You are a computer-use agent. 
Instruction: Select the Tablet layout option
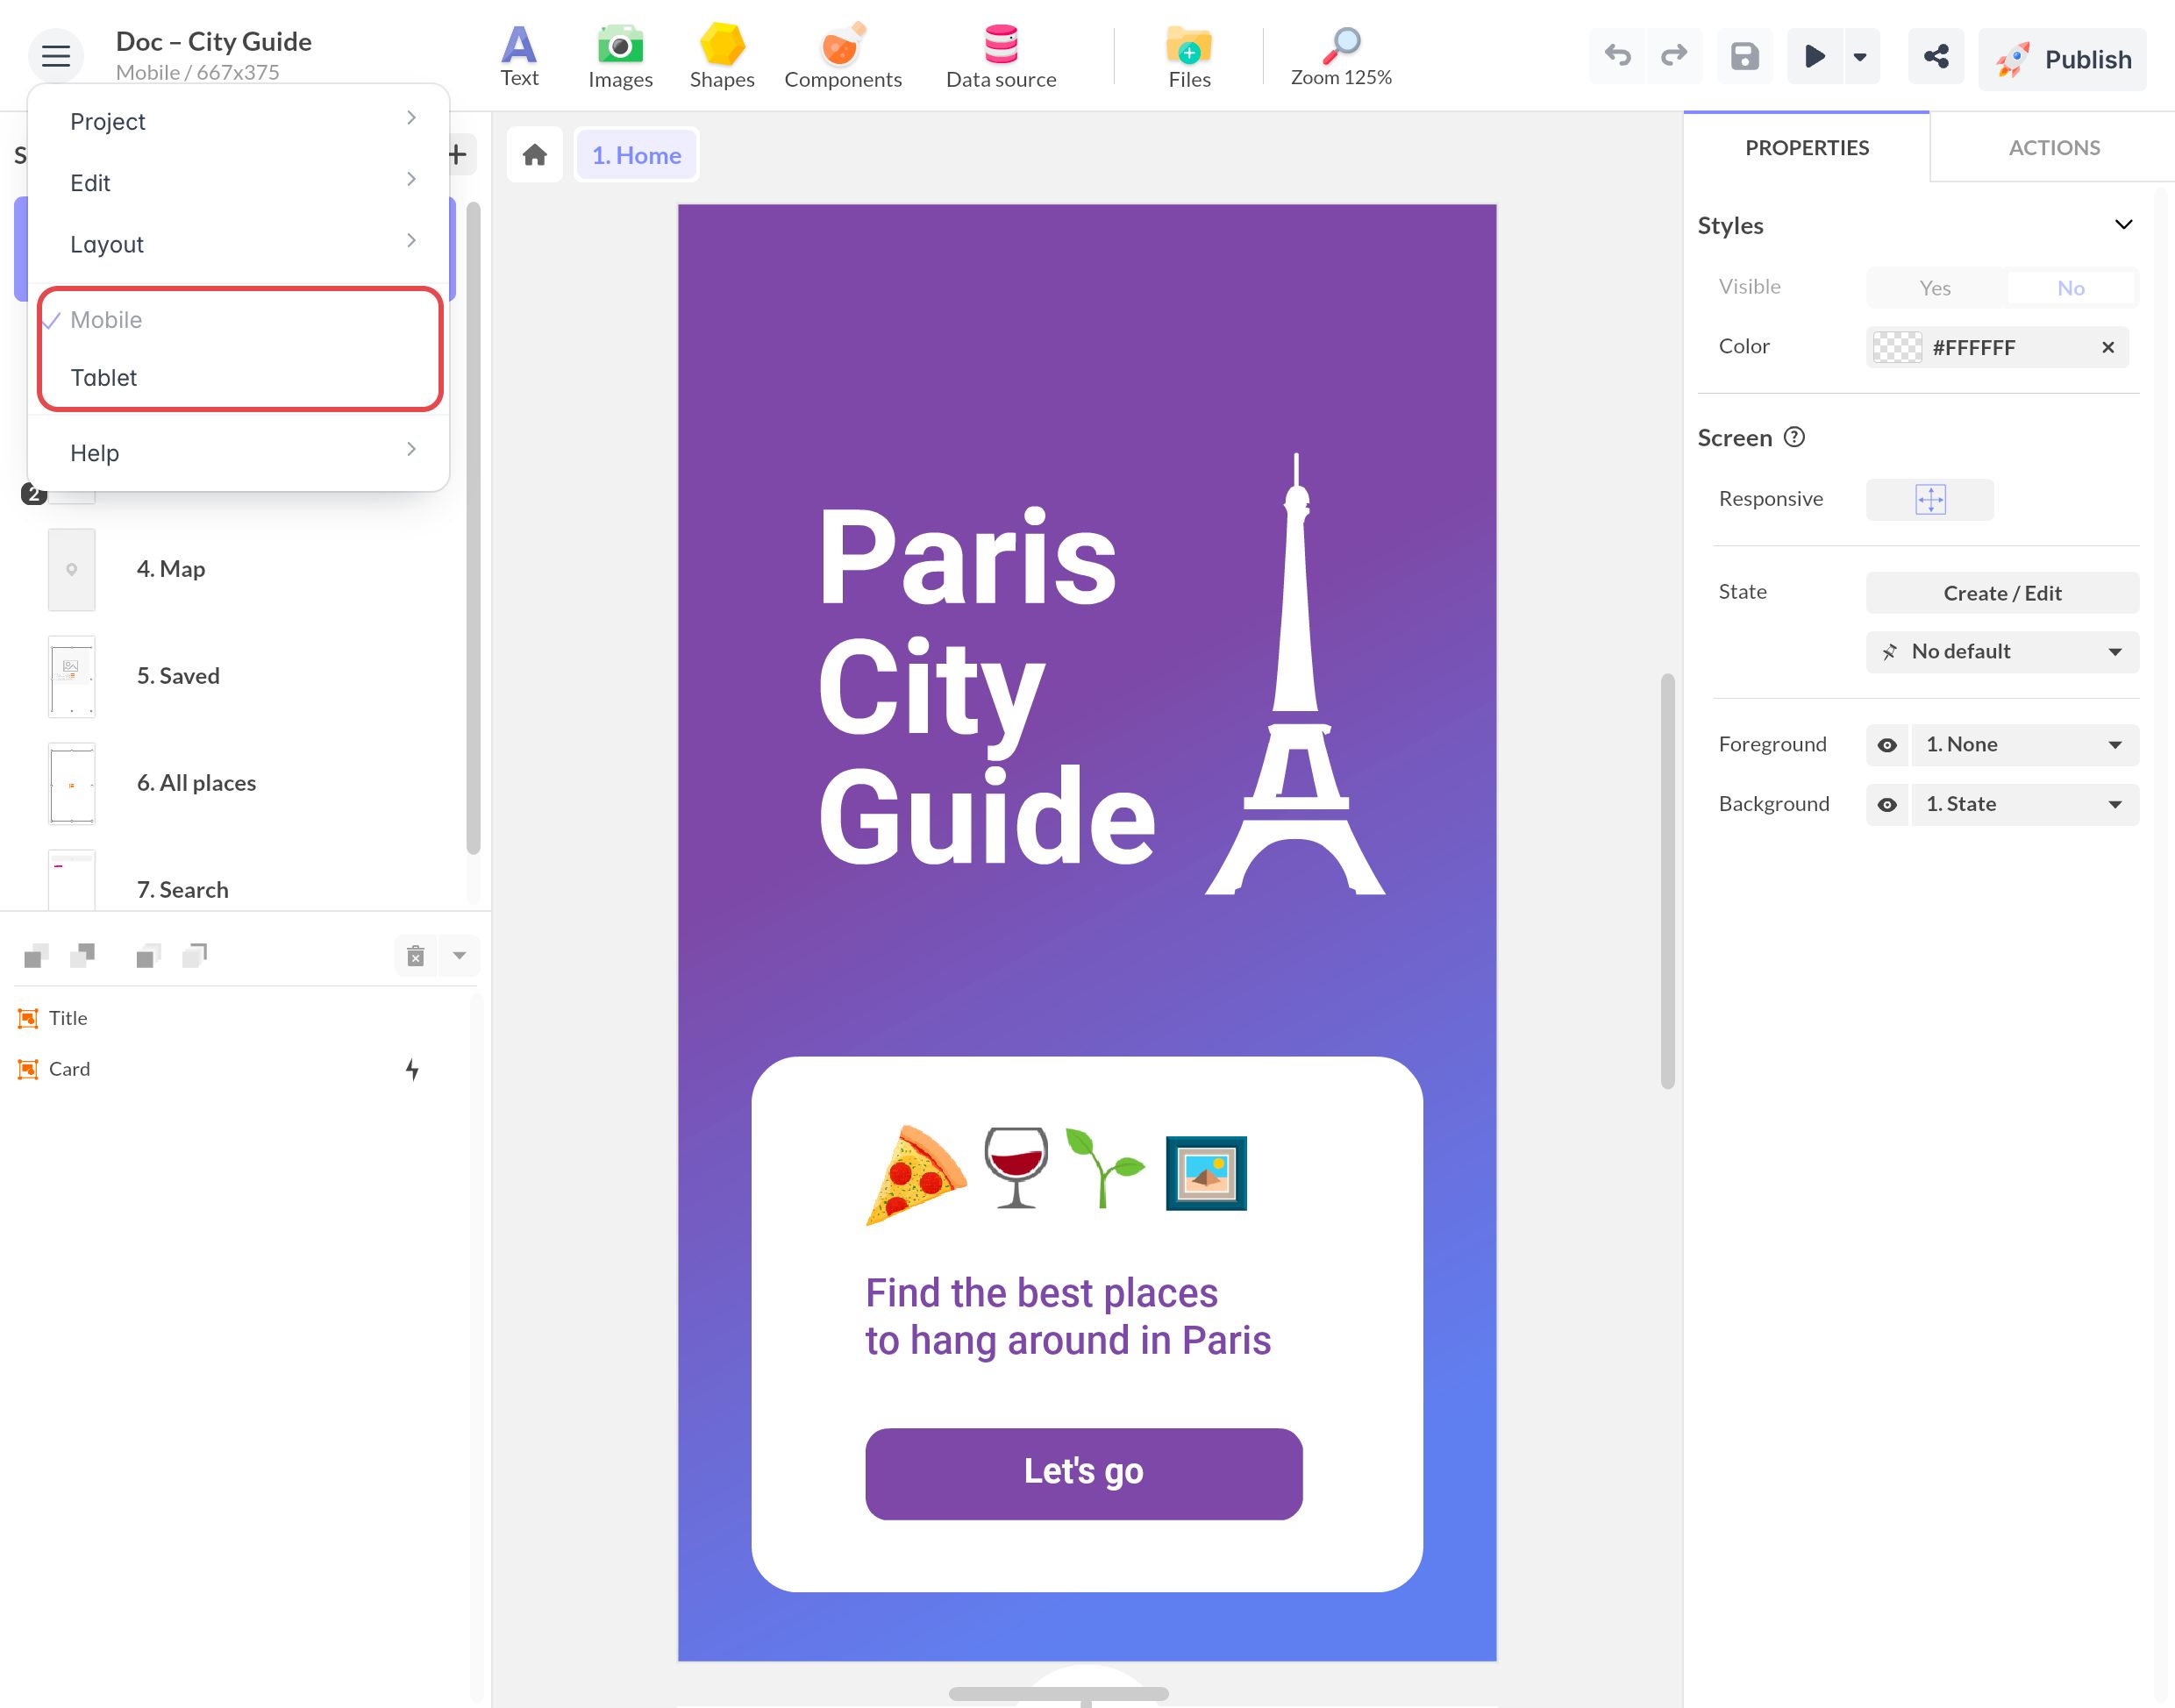tap(240, 378)
